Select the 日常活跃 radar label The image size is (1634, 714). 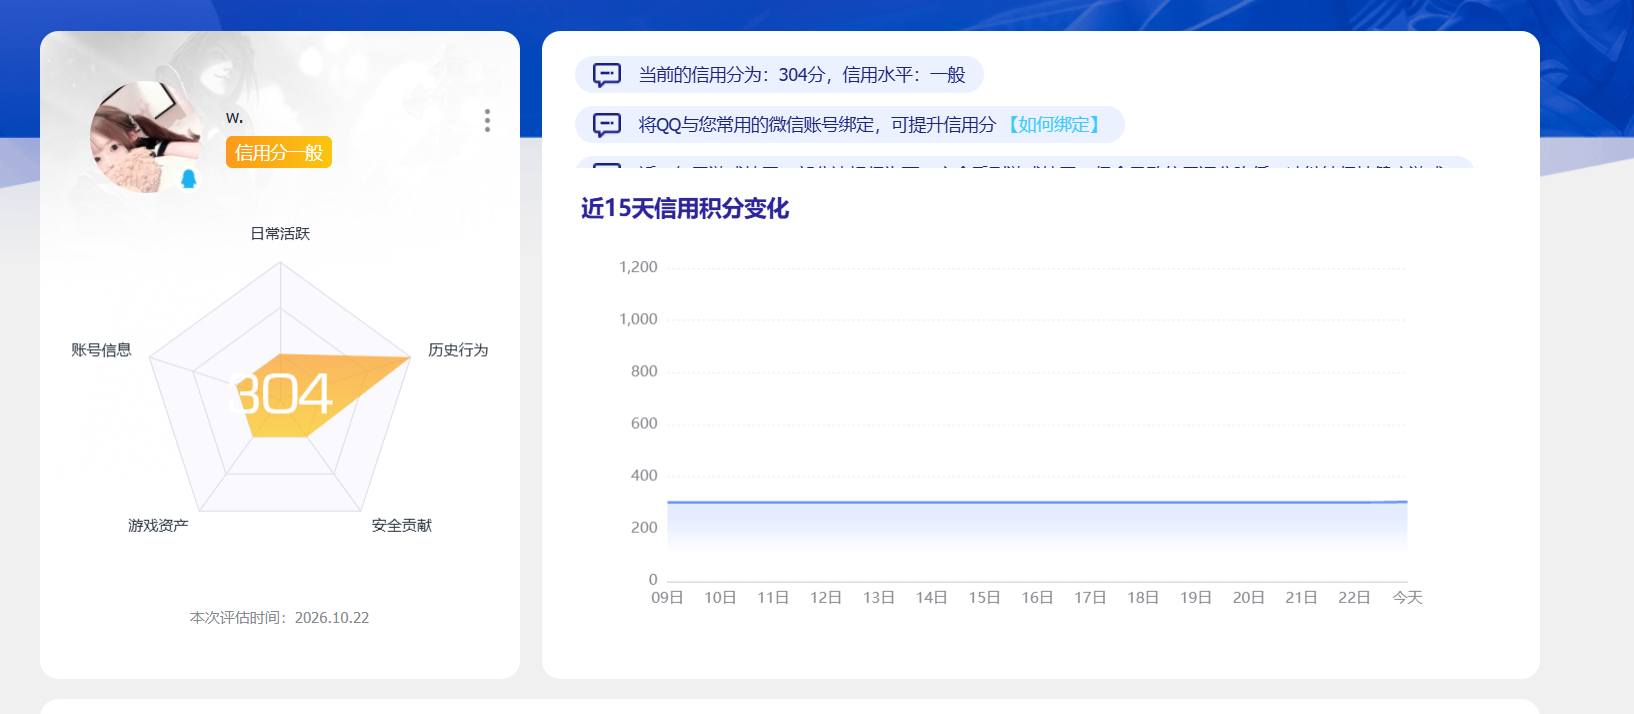280,233
